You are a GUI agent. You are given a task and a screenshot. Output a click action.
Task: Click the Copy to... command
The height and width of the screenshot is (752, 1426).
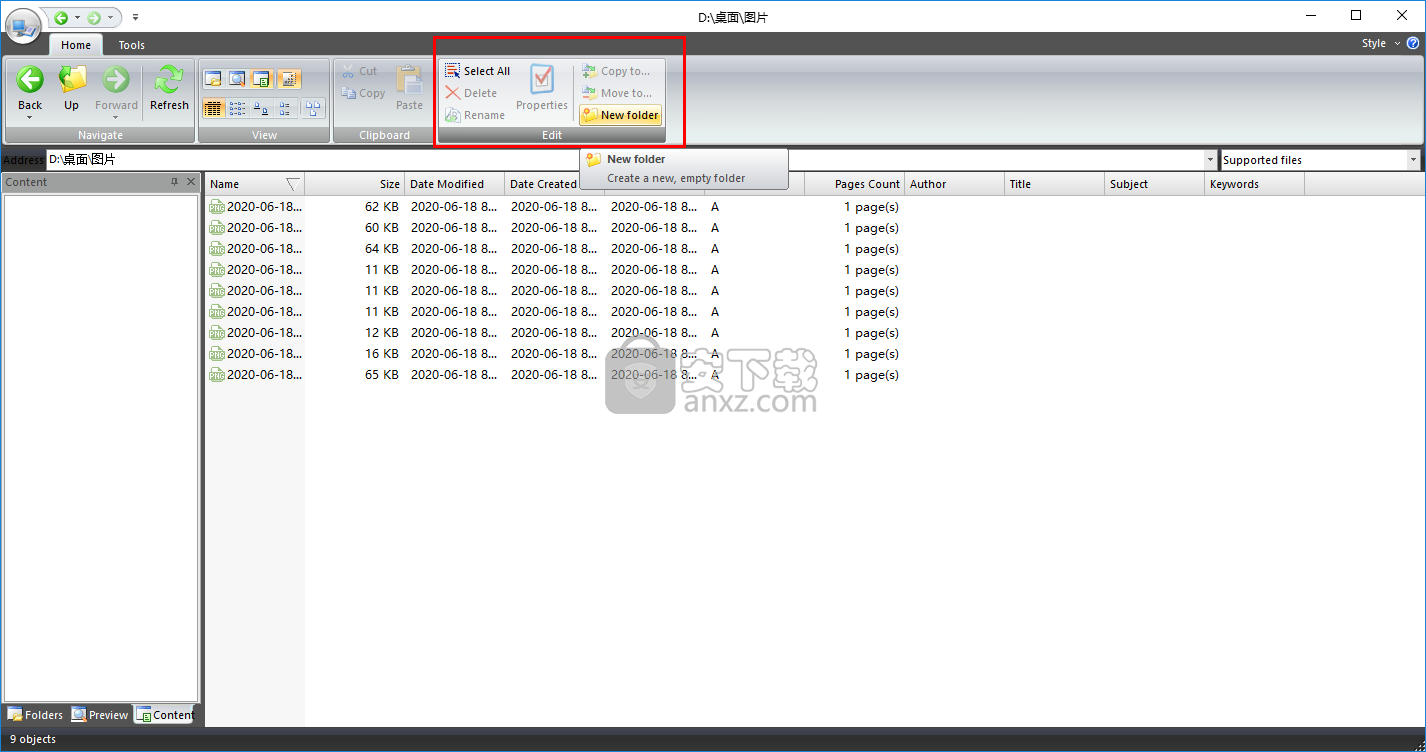pyautogui.click(x=616, y=71)
